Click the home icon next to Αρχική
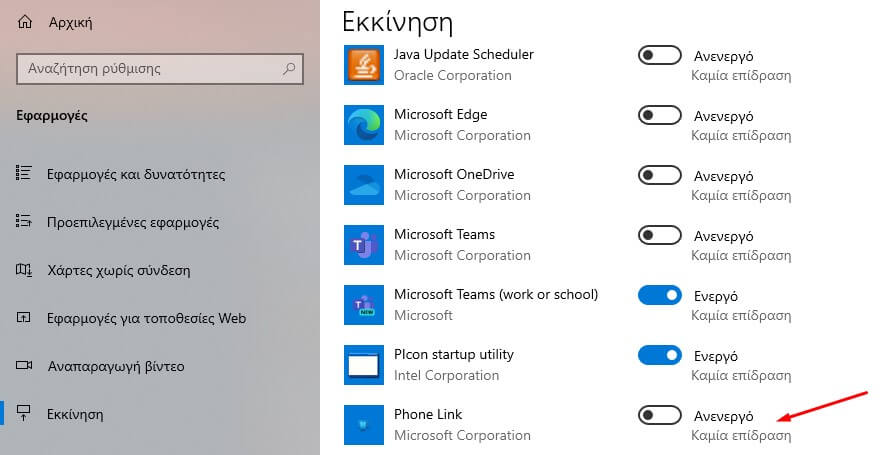 25,21
